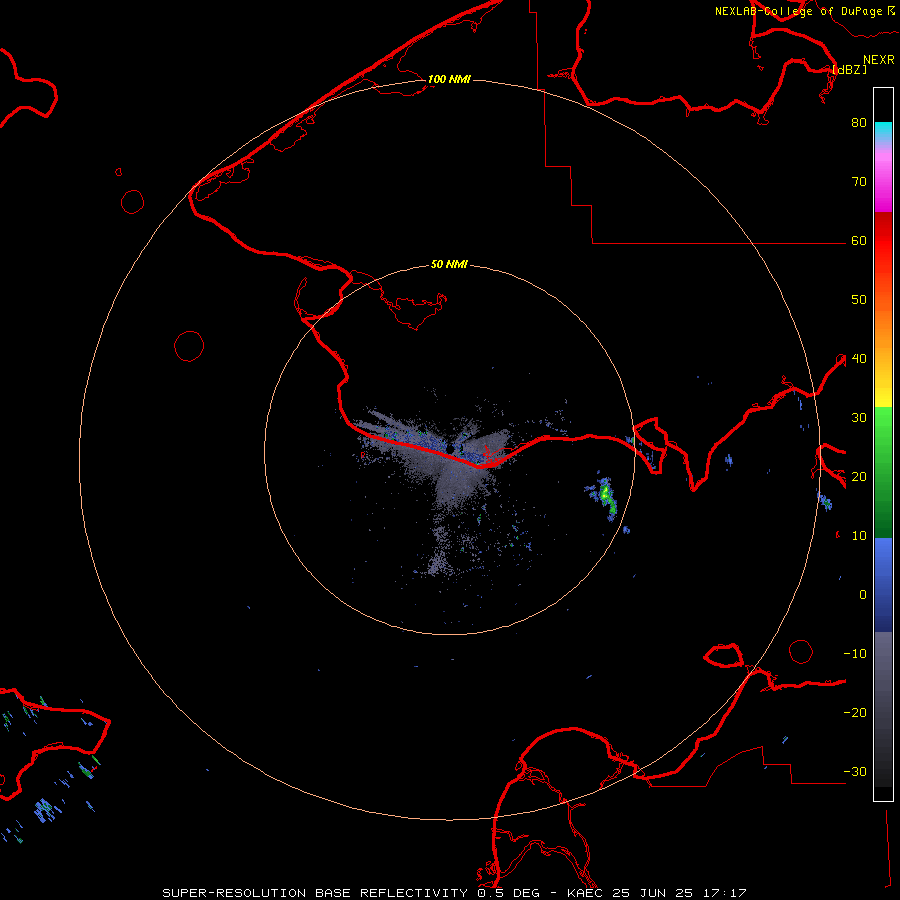Screen dimensions: 900x900
Task: Select the 70 dBZ scale label
Action: 859,182
